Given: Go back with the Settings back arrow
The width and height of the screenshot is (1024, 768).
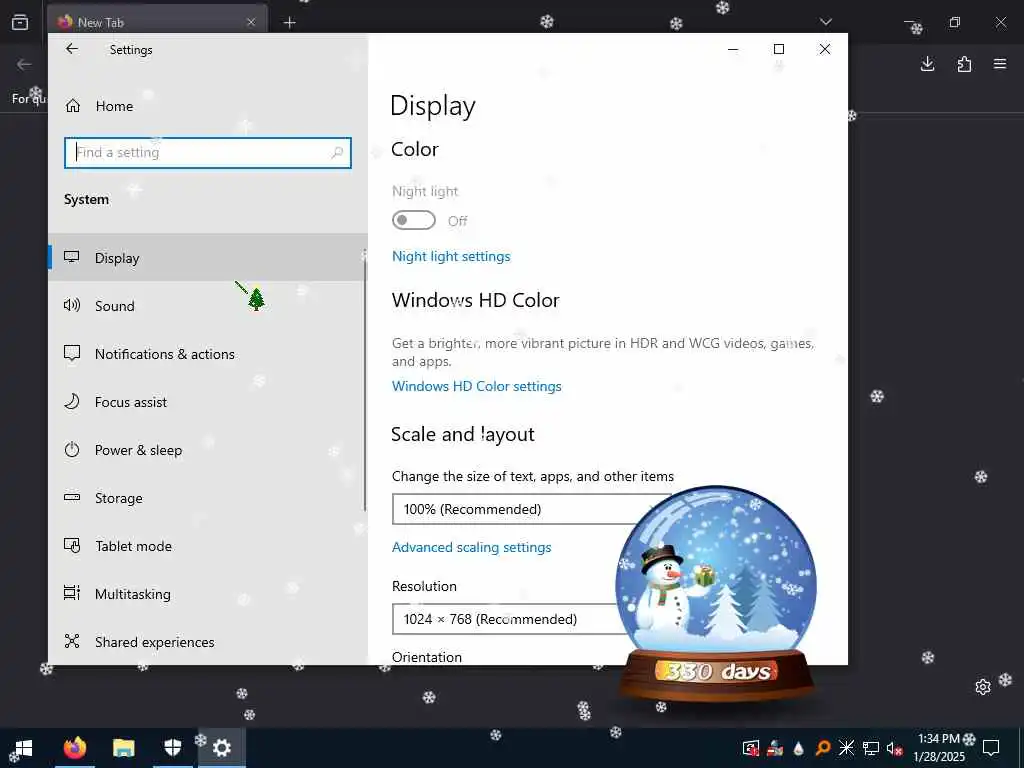Looking at the screenshot, I should pos(72,49).
